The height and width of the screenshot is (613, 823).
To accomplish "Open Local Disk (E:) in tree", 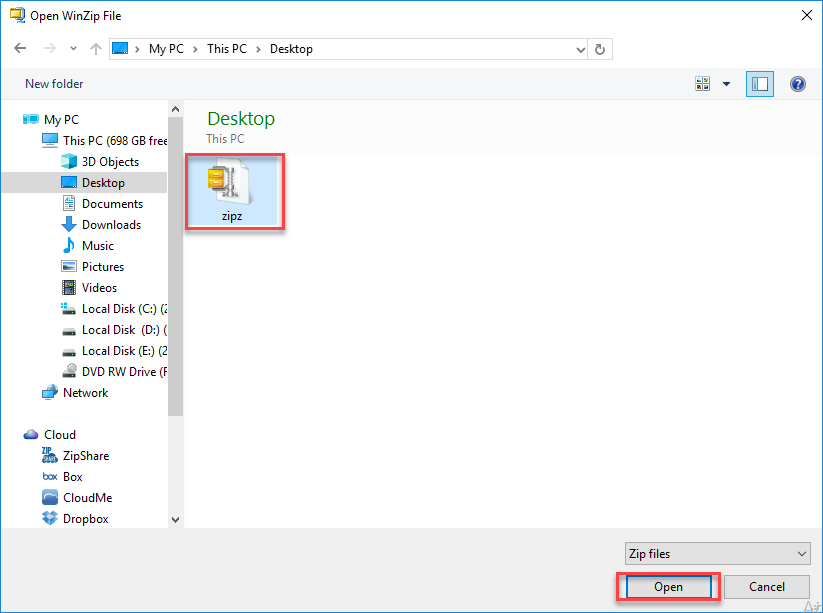I will click(124, 351).
